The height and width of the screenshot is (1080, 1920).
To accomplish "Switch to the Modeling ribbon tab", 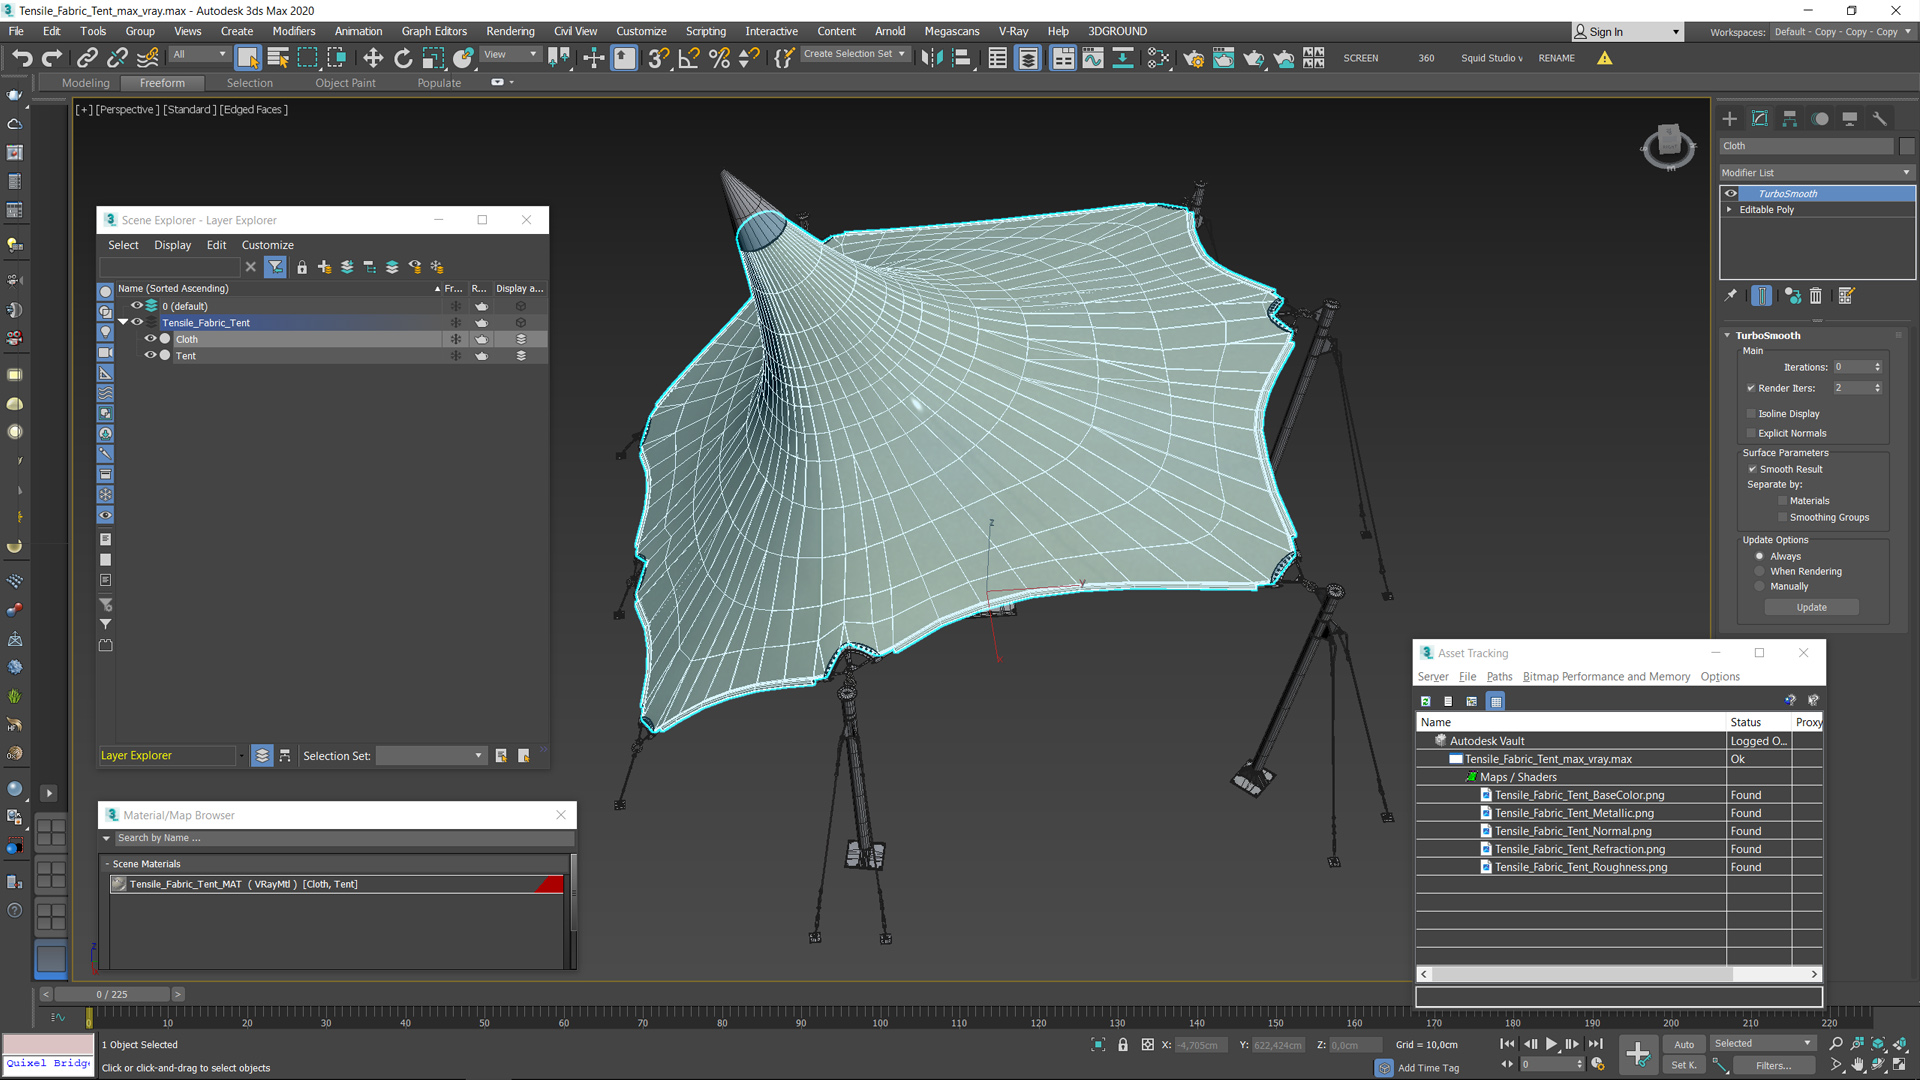I will pyautogui.click(x=86, y=83).
